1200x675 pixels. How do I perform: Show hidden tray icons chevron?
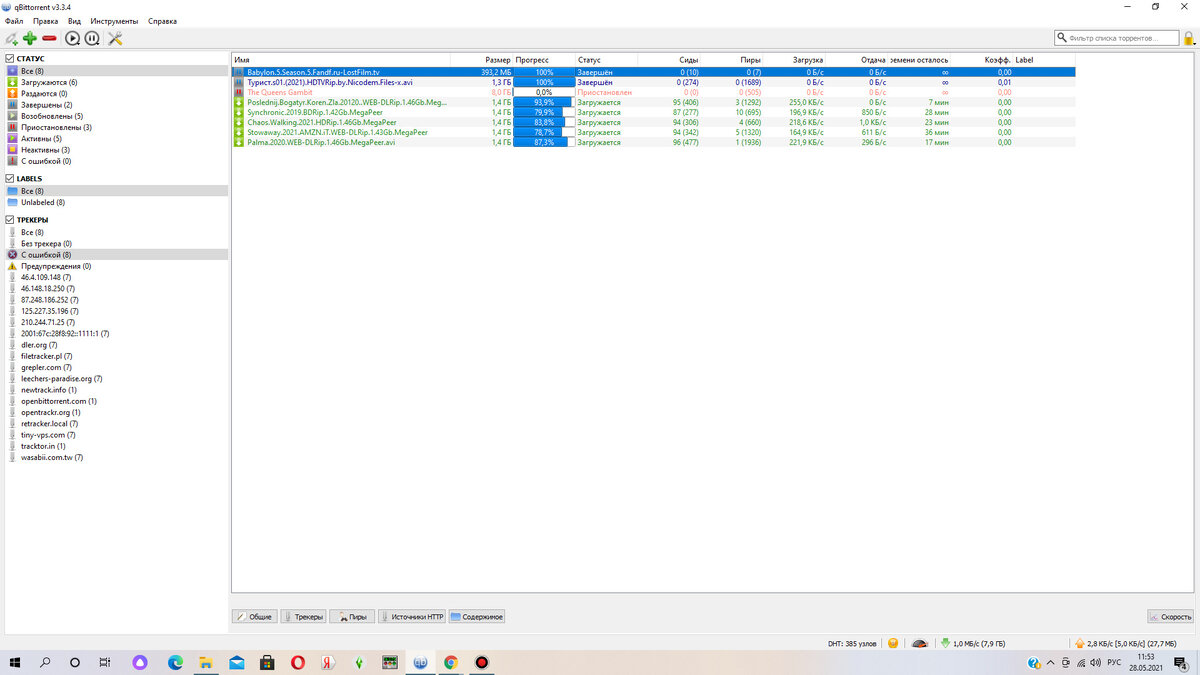(1049, 663)
